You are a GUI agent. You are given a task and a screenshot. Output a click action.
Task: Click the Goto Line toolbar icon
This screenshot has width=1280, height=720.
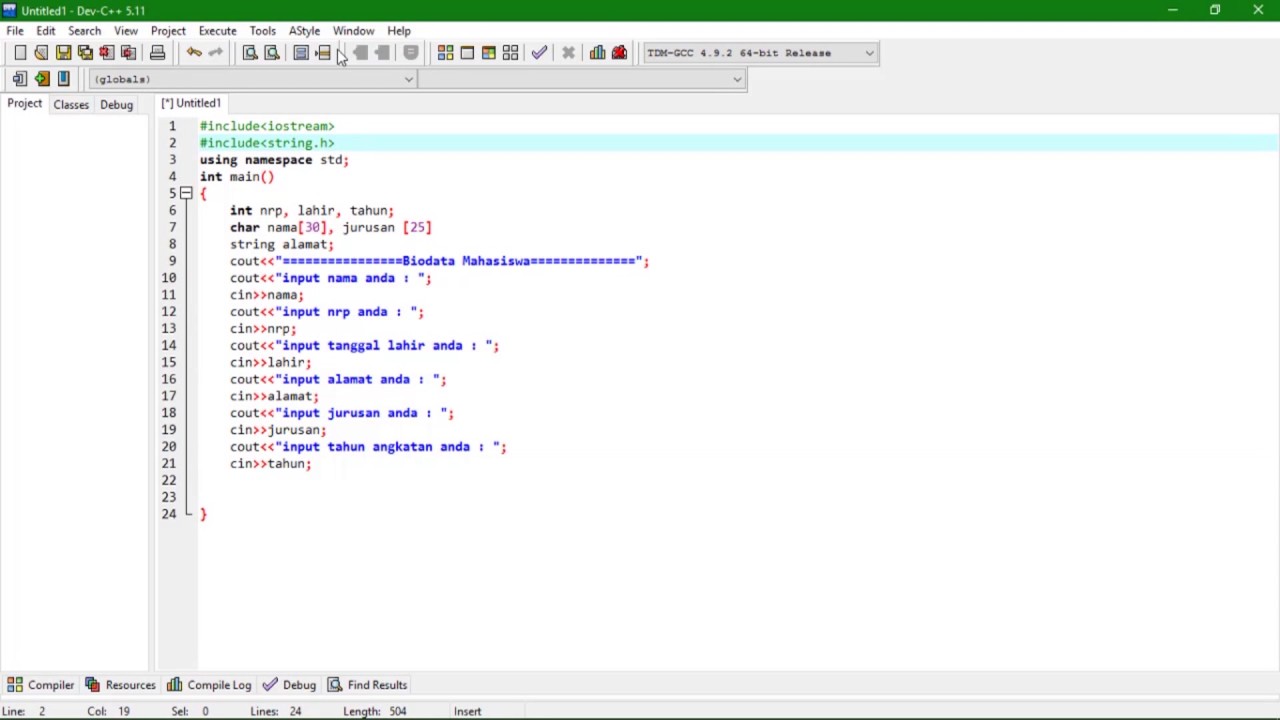323,53
